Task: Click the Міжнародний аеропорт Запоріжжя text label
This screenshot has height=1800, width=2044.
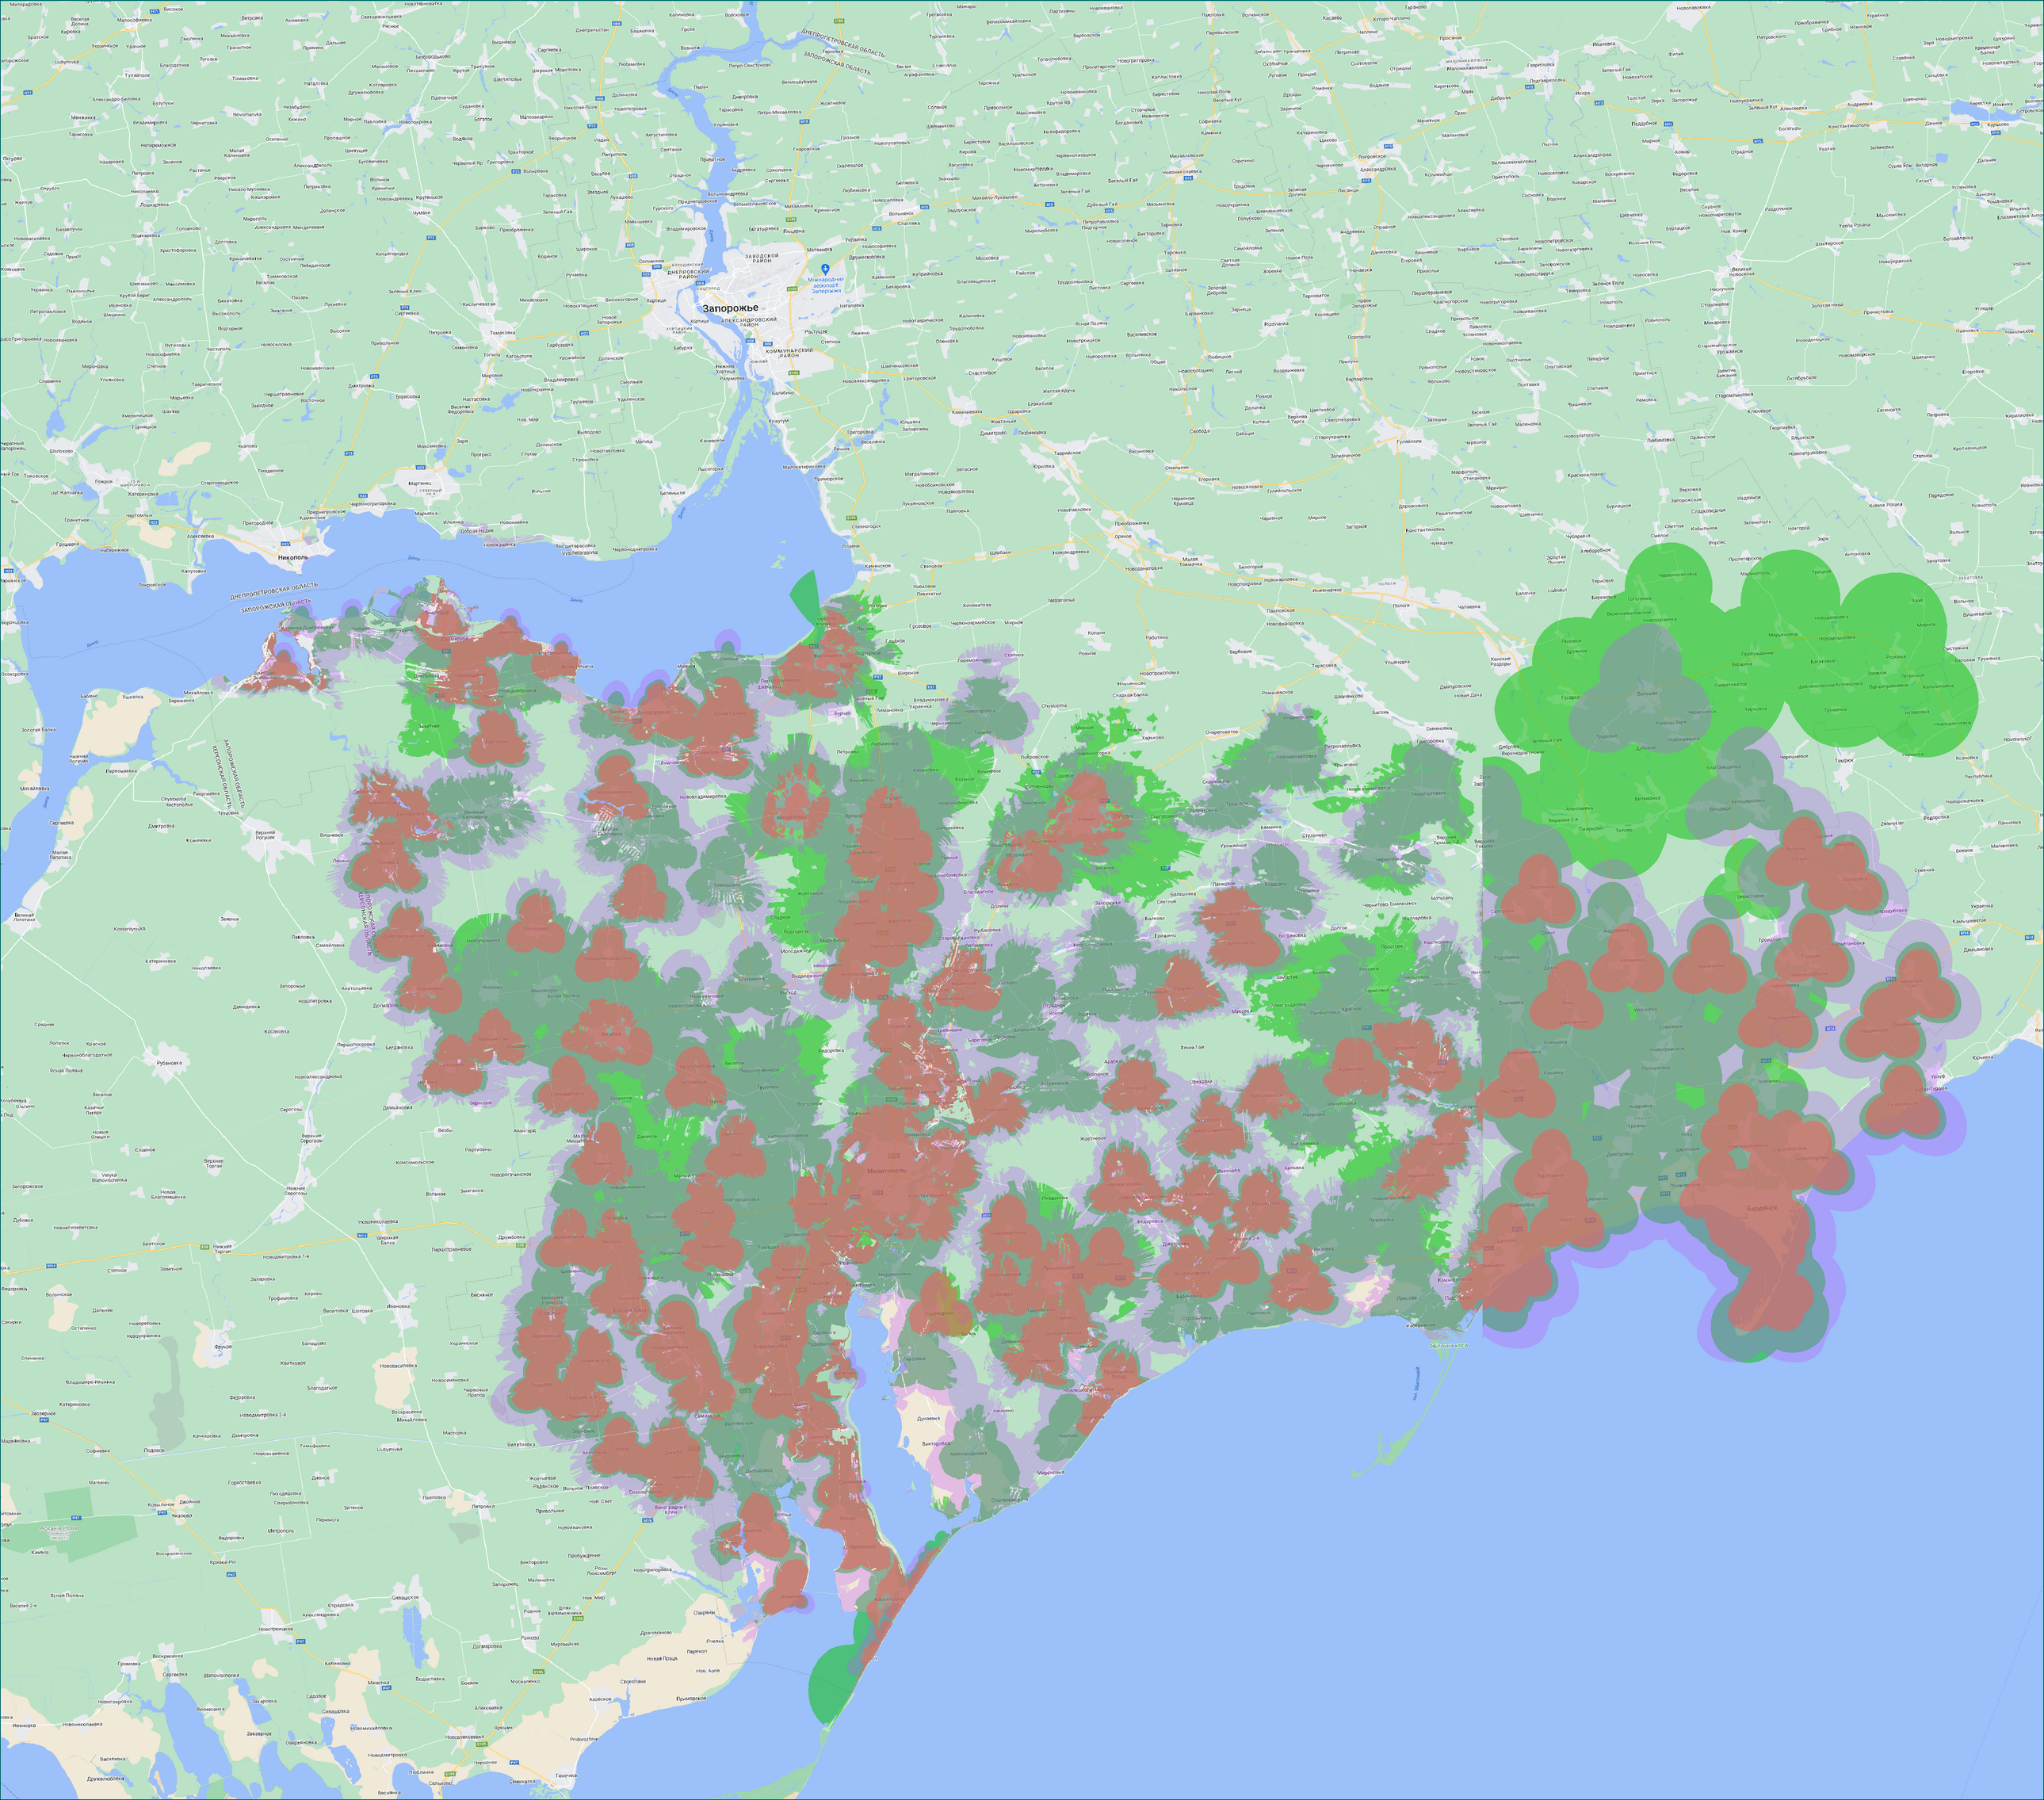Action: click(x=825, y=285)
